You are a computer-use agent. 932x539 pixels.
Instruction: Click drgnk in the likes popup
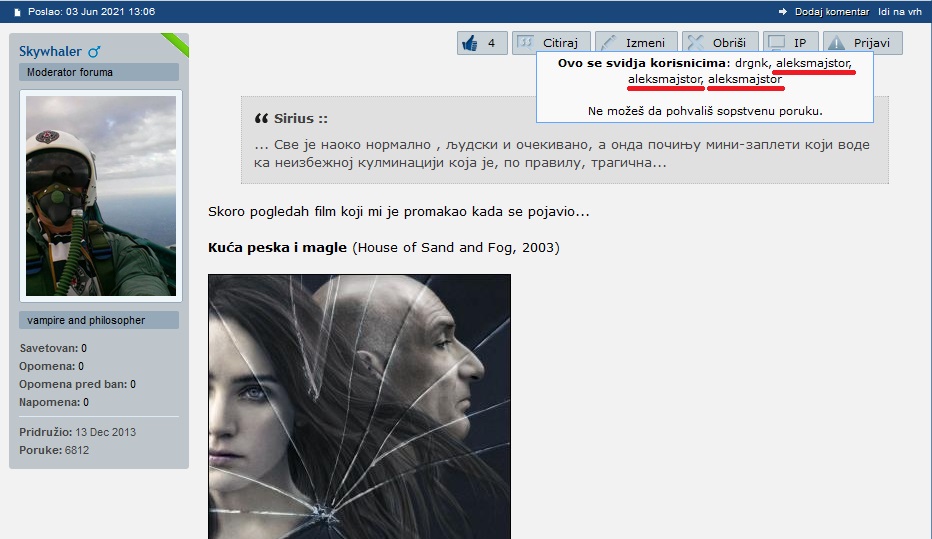point(751,63)
